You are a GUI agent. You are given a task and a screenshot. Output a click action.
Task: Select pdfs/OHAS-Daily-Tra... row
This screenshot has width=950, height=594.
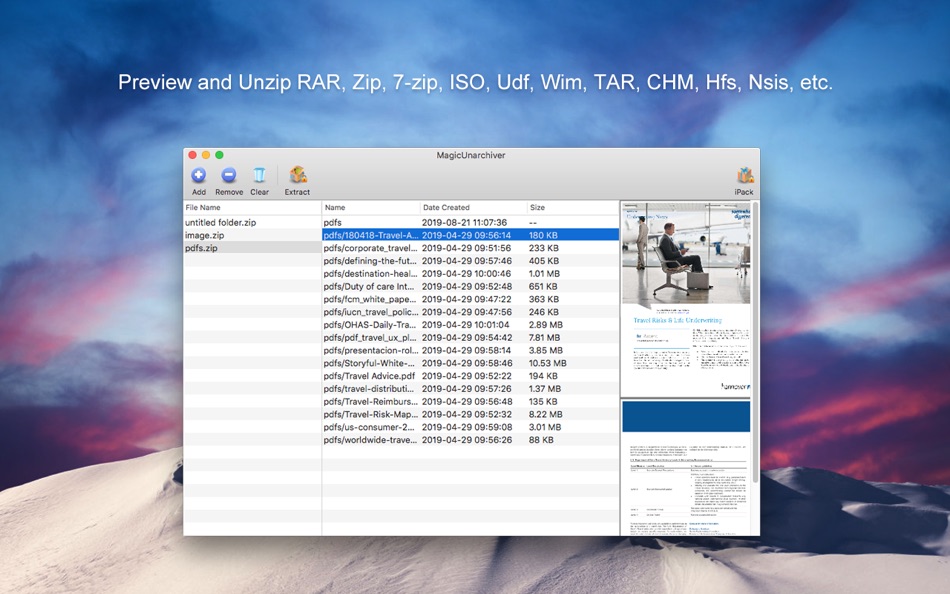tap(471, 324)
